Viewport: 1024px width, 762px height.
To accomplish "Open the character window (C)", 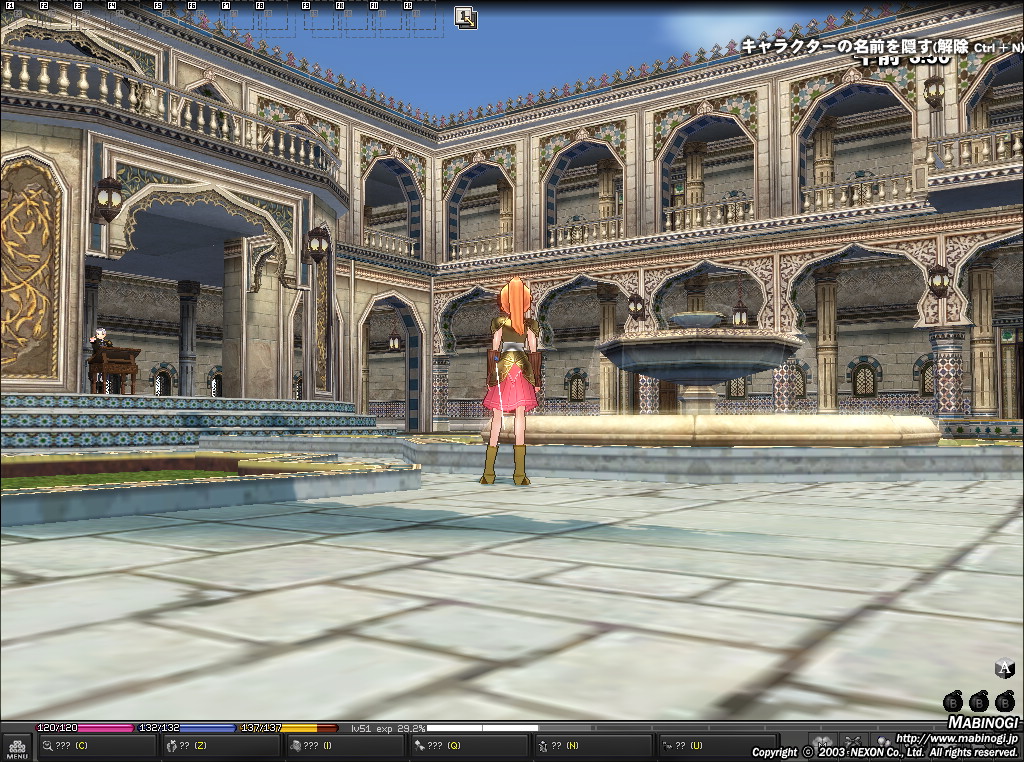I will (97, 746).
